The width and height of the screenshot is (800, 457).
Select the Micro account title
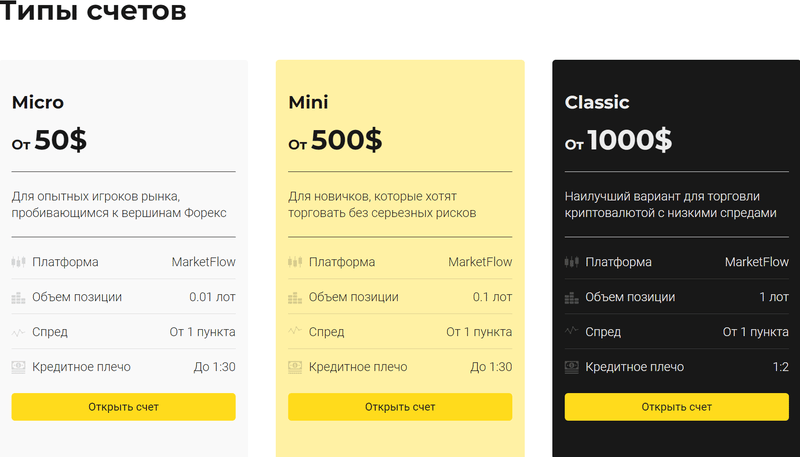pos(38,103)
